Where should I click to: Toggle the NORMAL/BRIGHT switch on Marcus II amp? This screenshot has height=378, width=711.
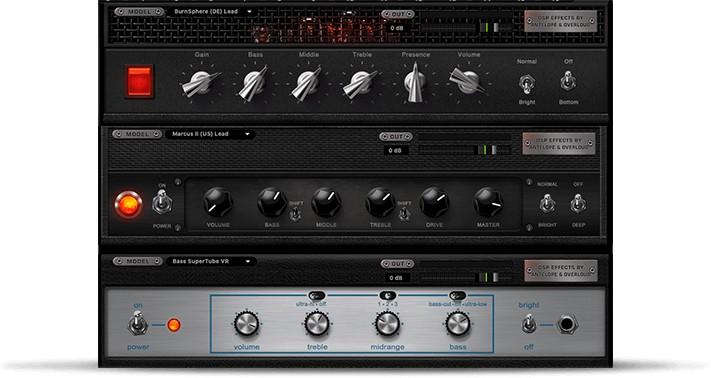click(547, 204)
